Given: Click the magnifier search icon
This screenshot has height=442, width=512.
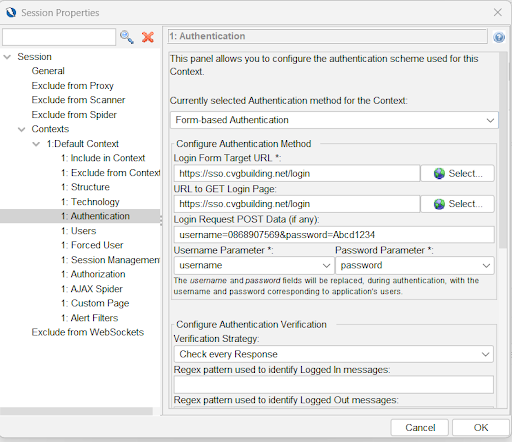Looking at the screenshot, I should point(127,37).
